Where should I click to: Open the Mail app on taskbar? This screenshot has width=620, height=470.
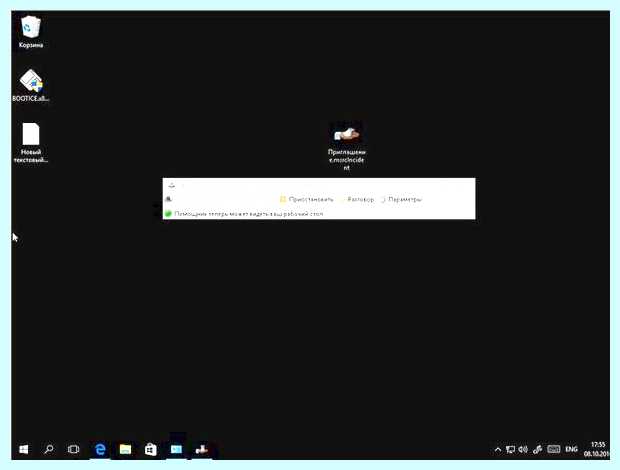(176, 449)
